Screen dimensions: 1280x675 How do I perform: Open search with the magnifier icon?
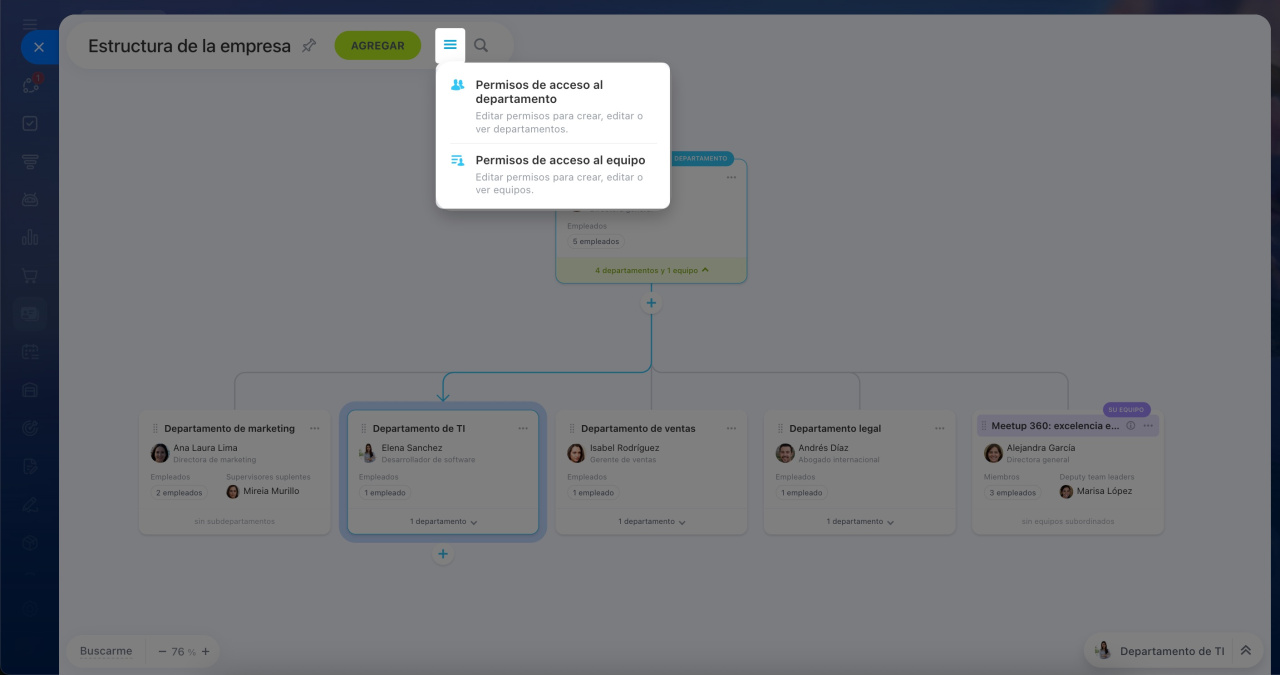tap(481, 45)
